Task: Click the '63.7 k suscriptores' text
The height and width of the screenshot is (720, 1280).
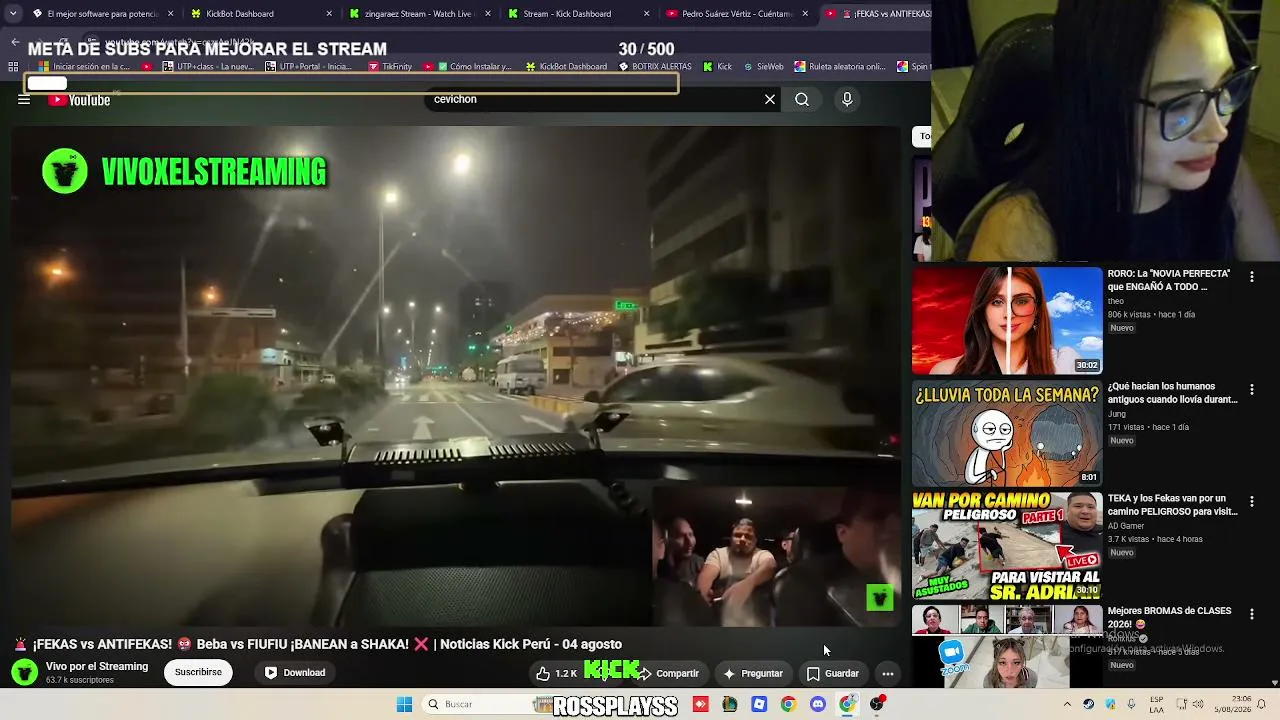Action: click(x=80, y=681)
